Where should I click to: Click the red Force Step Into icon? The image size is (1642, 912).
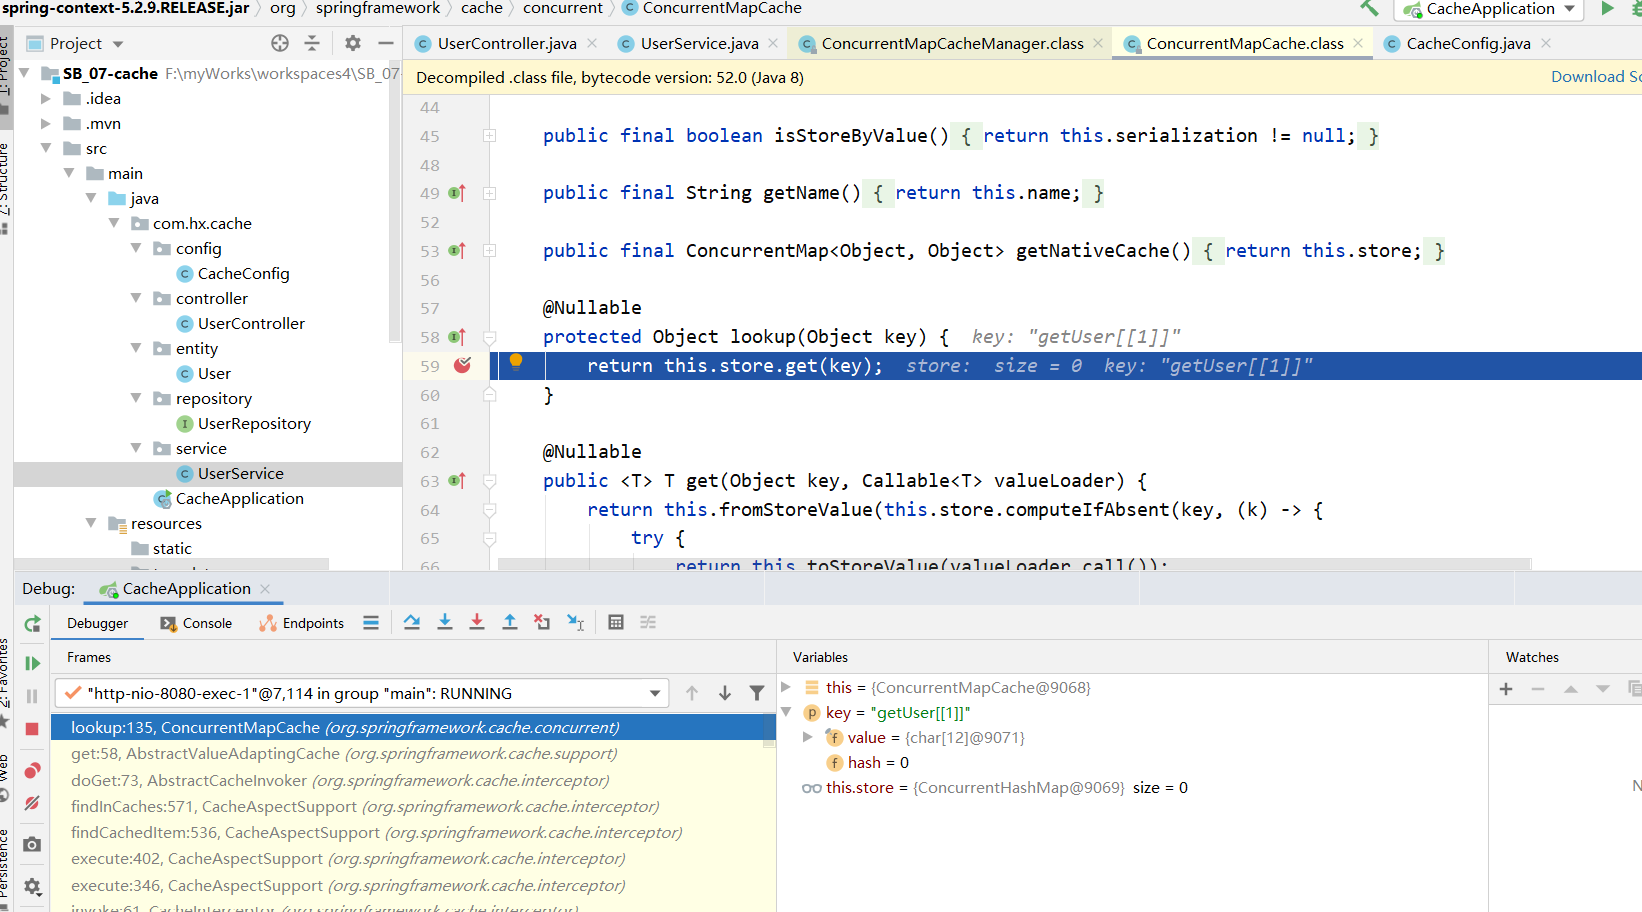pyautogui.click(x=477, y=622)
